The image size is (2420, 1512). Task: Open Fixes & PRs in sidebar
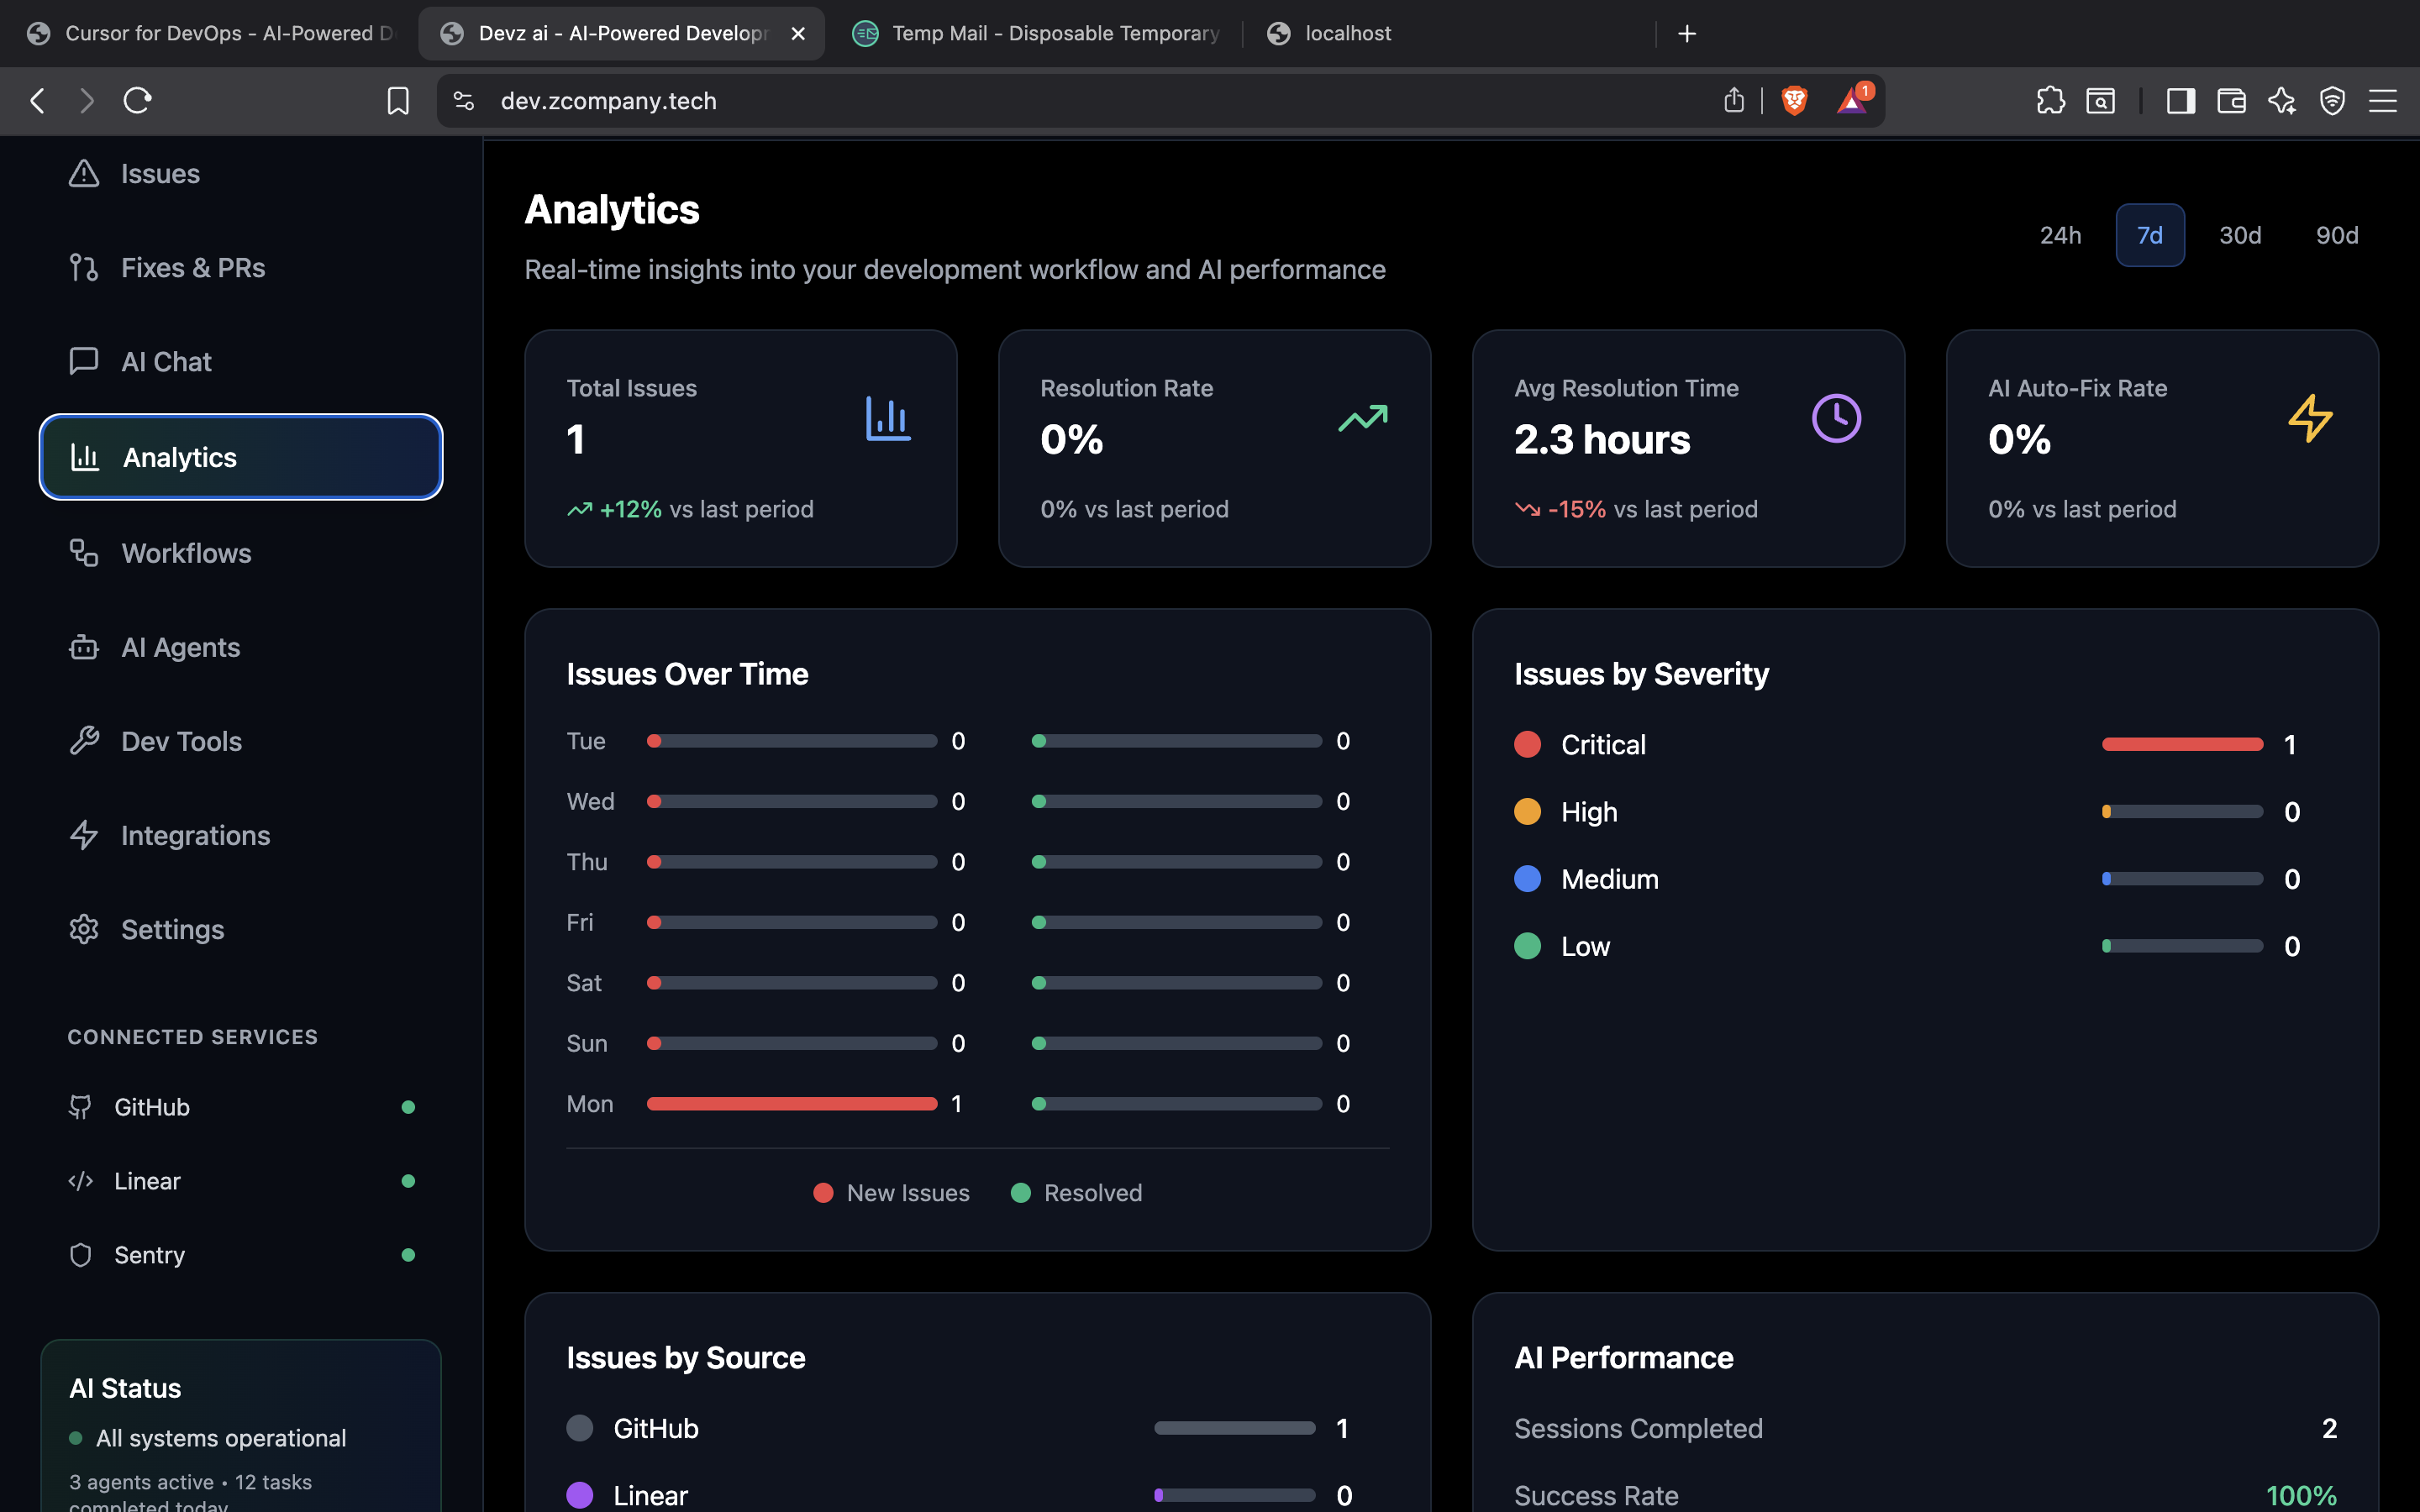tap(192, 268)
